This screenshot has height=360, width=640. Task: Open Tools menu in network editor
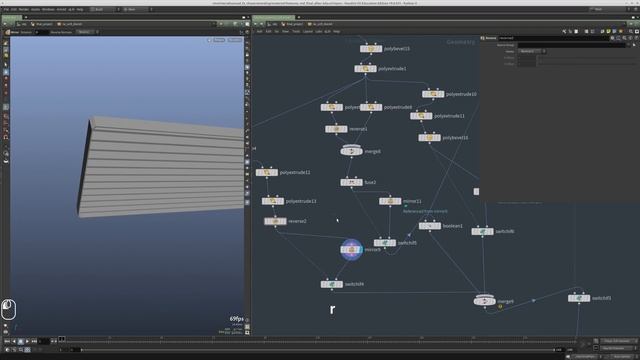point(296,31)
